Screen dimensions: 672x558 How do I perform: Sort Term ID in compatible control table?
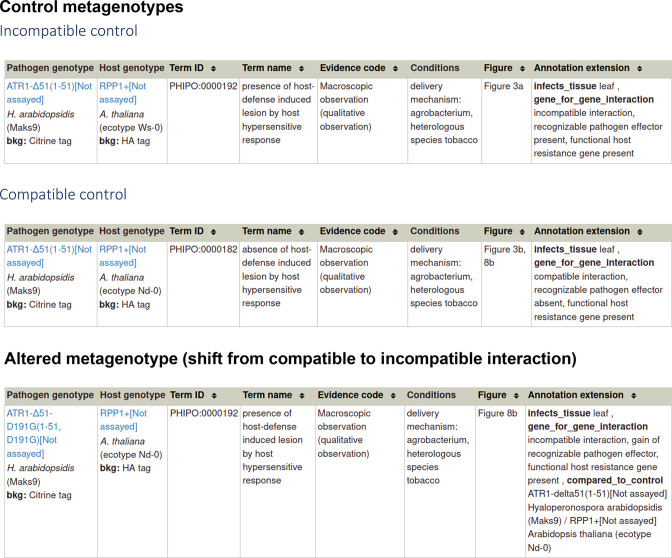click(x=213, y=232)
